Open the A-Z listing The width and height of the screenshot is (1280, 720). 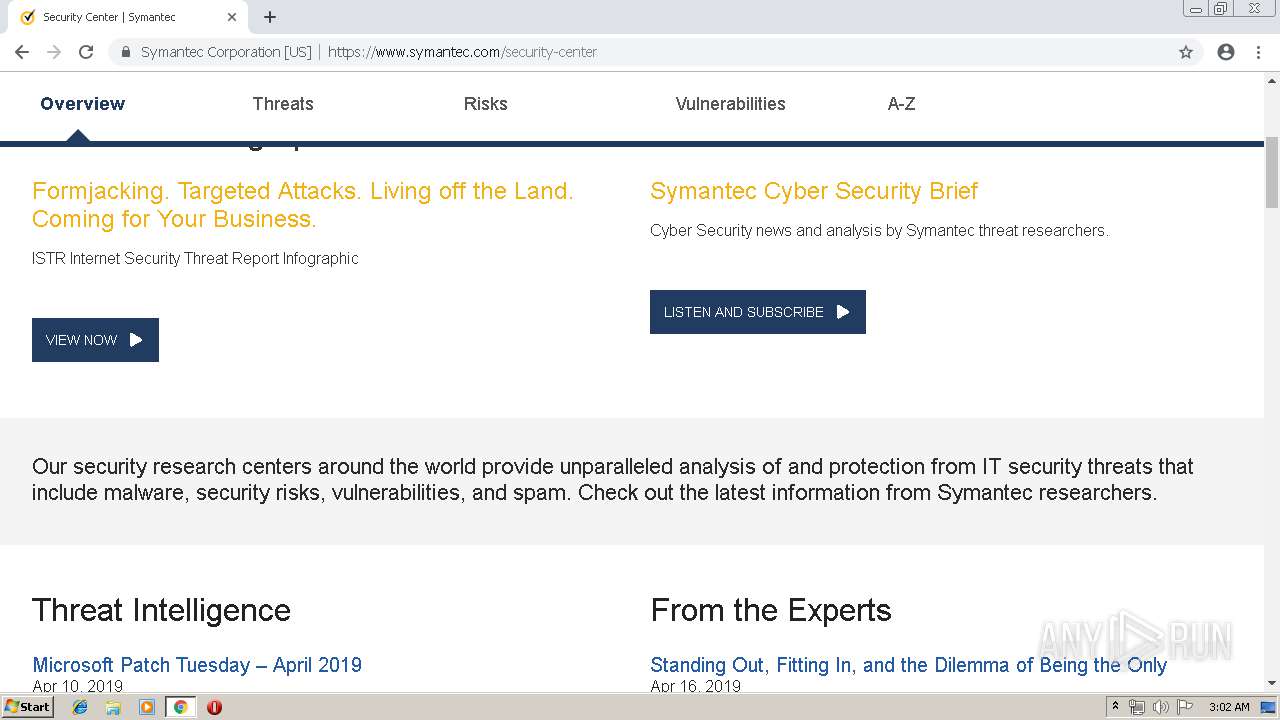pyautogui.click(x=902, y=104)
